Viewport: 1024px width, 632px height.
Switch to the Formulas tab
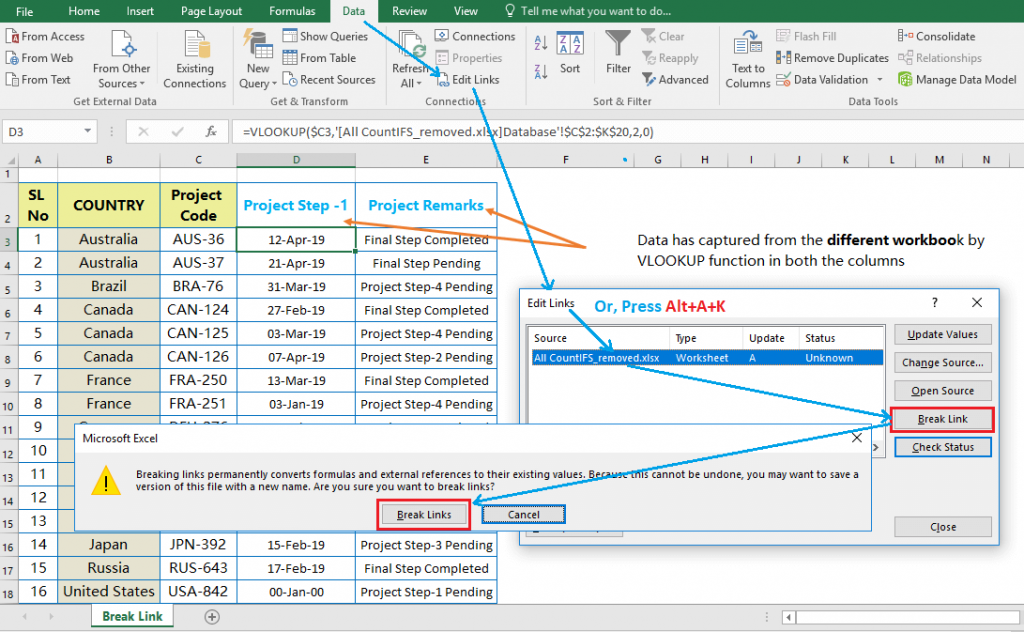[x=292, y=11]
